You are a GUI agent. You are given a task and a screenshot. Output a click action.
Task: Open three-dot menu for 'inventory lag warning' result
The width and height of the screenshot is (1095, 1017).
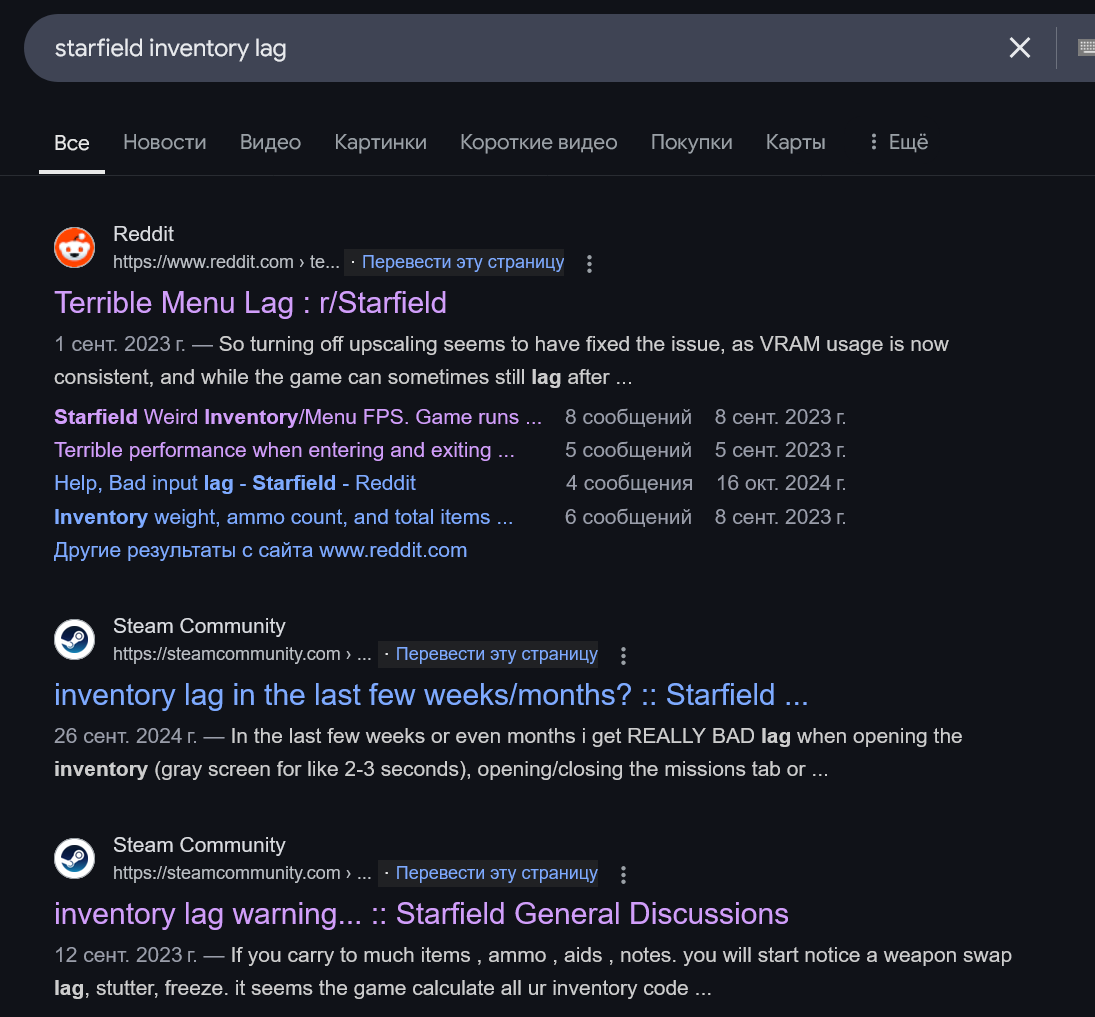(624, 874)
